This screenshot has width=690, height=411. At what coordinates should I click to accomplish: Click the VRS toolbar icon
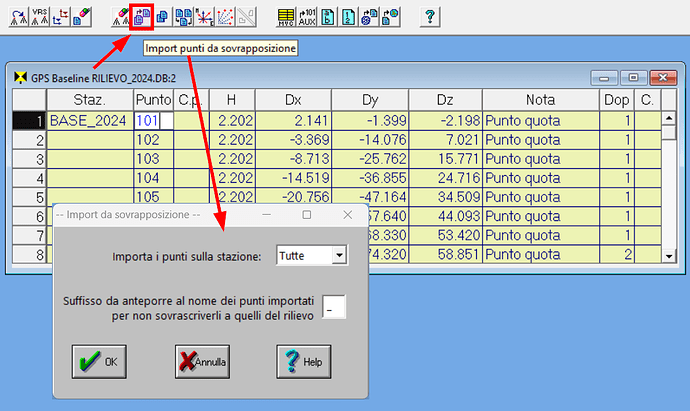(40, 17)
